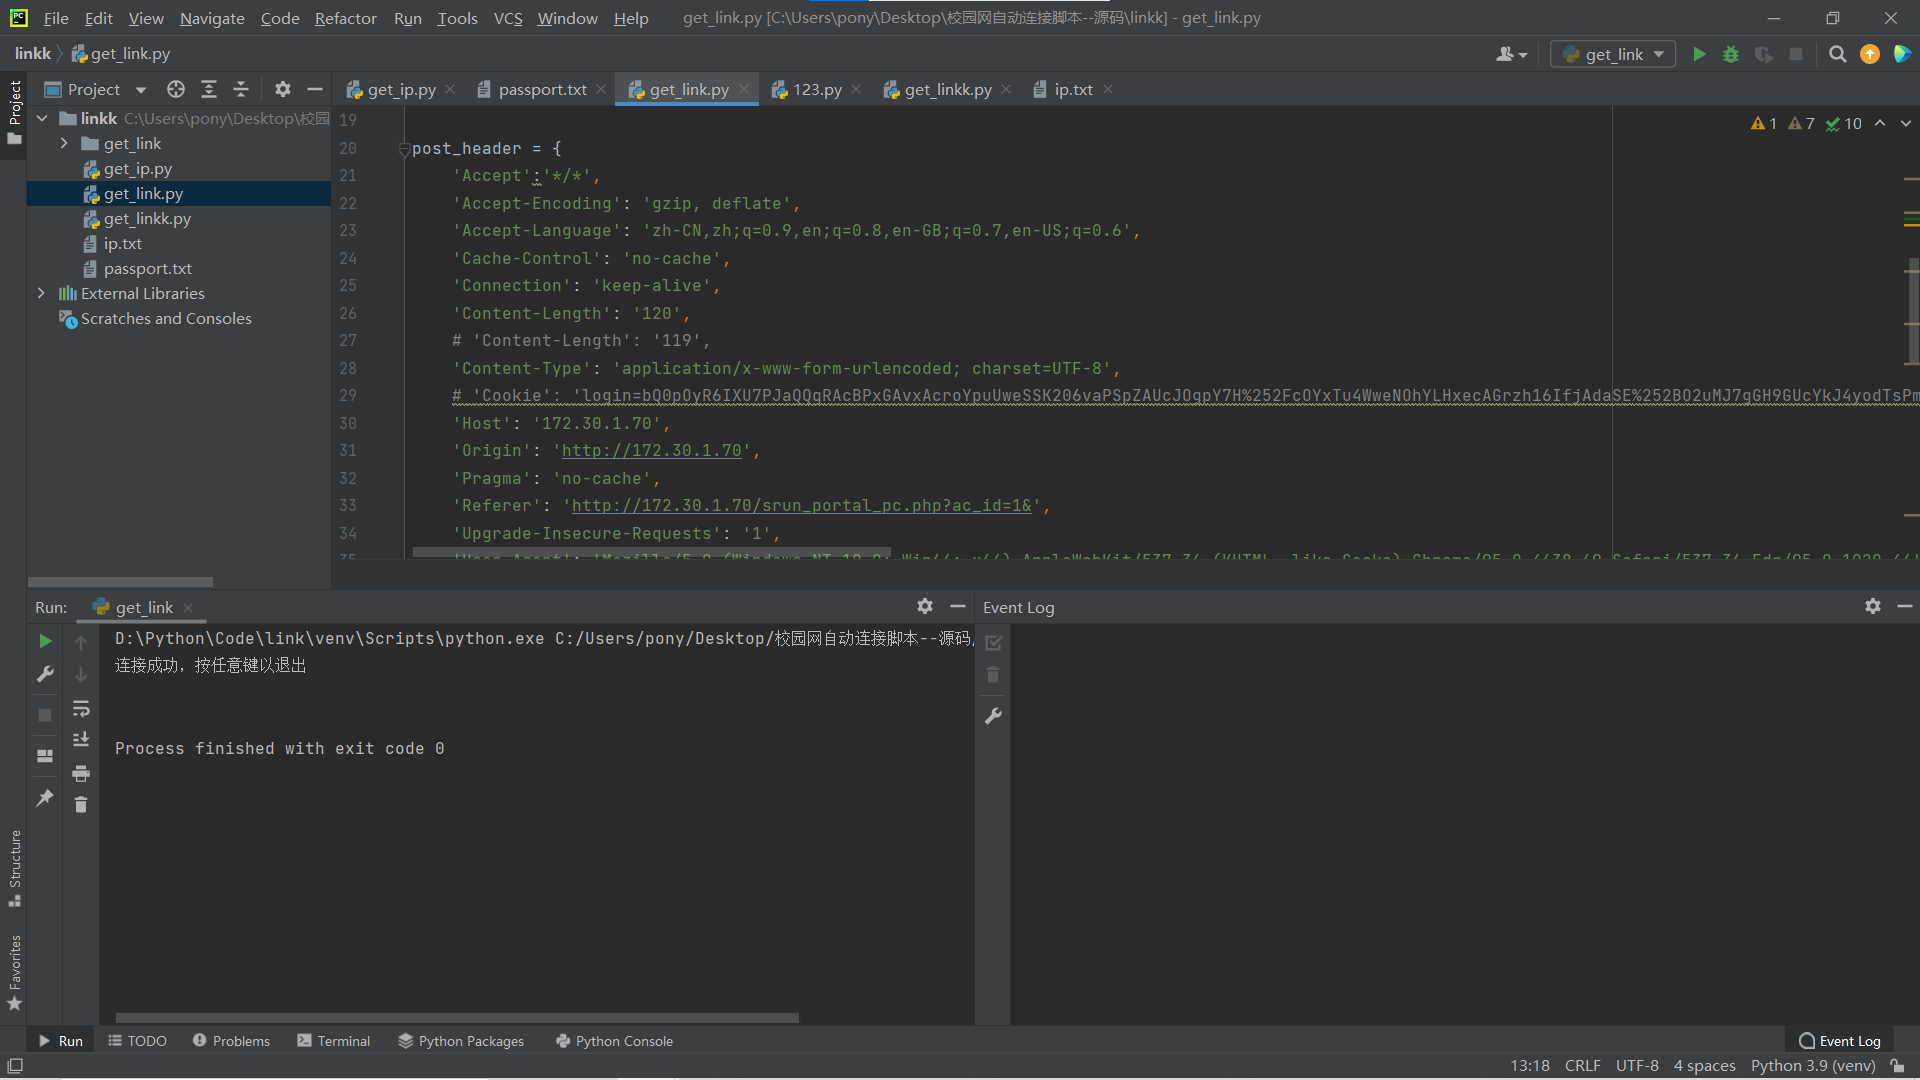
Task: Run get_link with green play button
Action: click(1699, 54)
